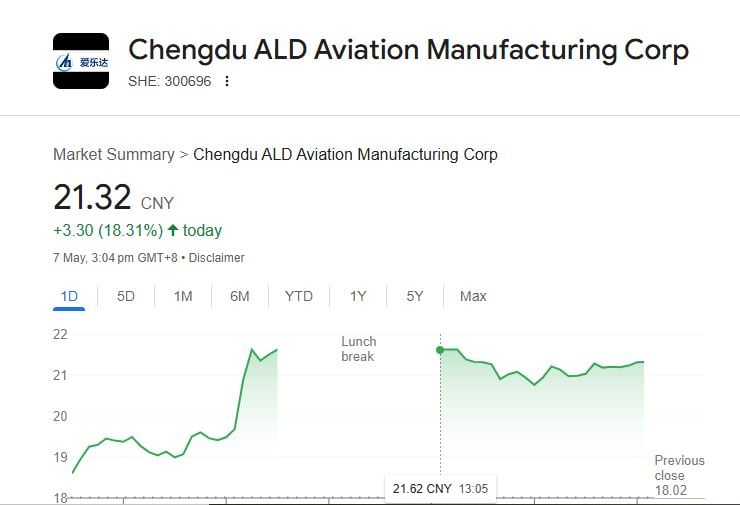Screen dimensions: 740x505
Task: Click the green data point at 13:05
Action: click(440, 350)
